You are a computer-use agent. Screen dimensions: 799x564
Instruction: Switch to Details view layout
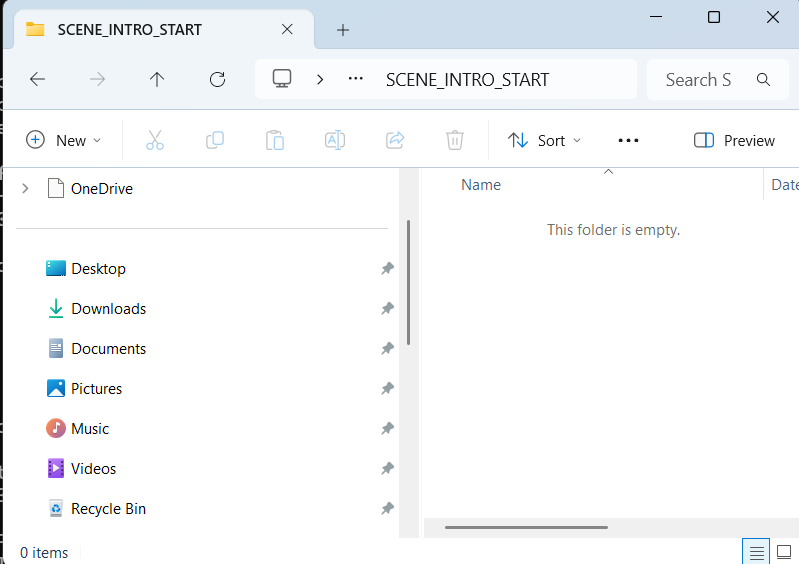tap(757, 552)
